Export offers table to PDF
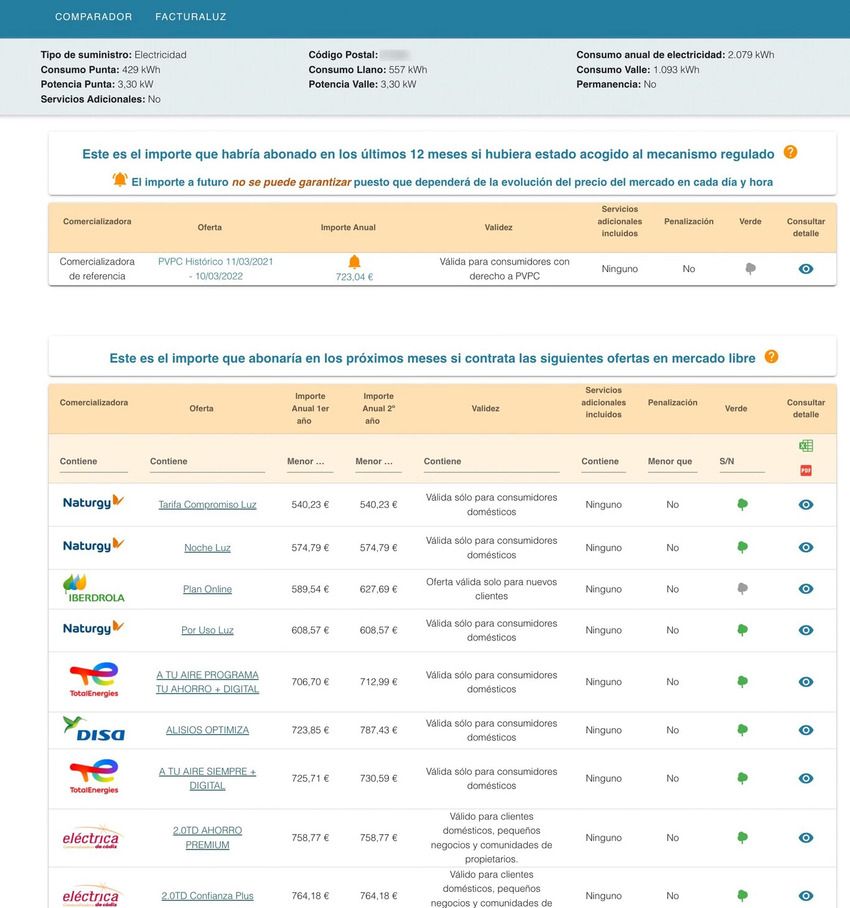Image resolution: width=850 pixels, height=908 pixels. (805, 470)
